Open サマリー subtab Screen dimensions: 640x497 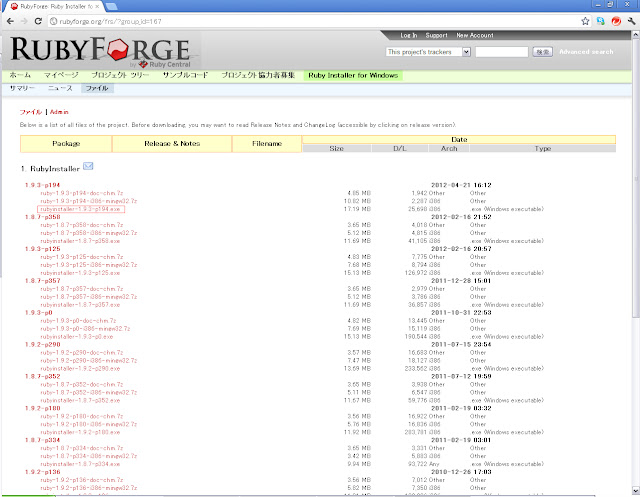22,88
